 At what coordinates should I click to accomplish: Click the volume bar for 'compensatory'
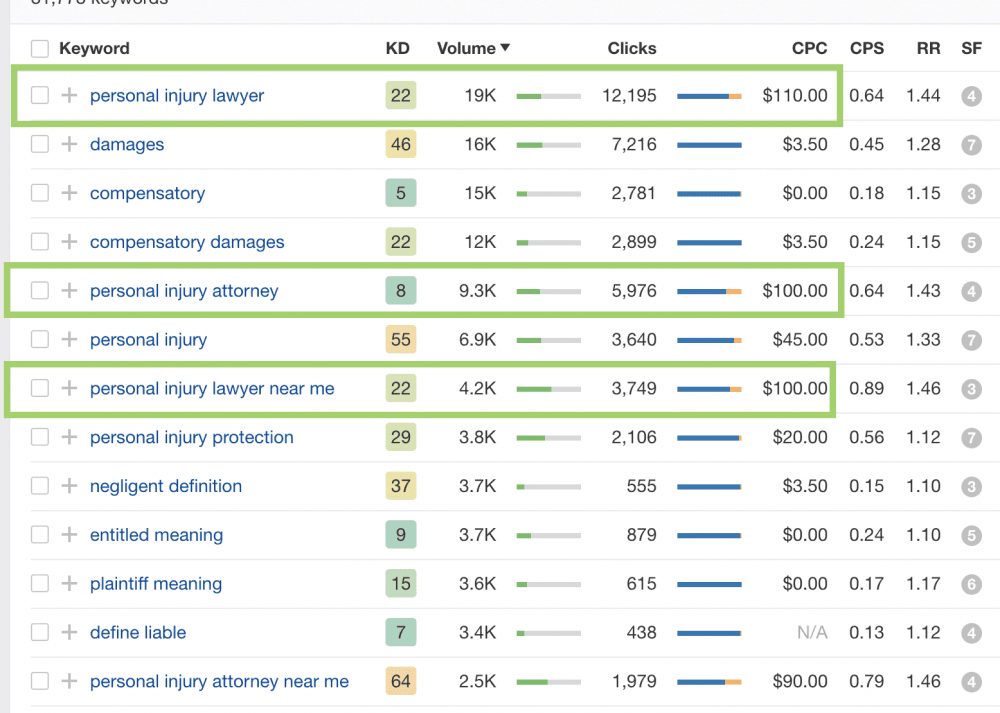[548, 193]
